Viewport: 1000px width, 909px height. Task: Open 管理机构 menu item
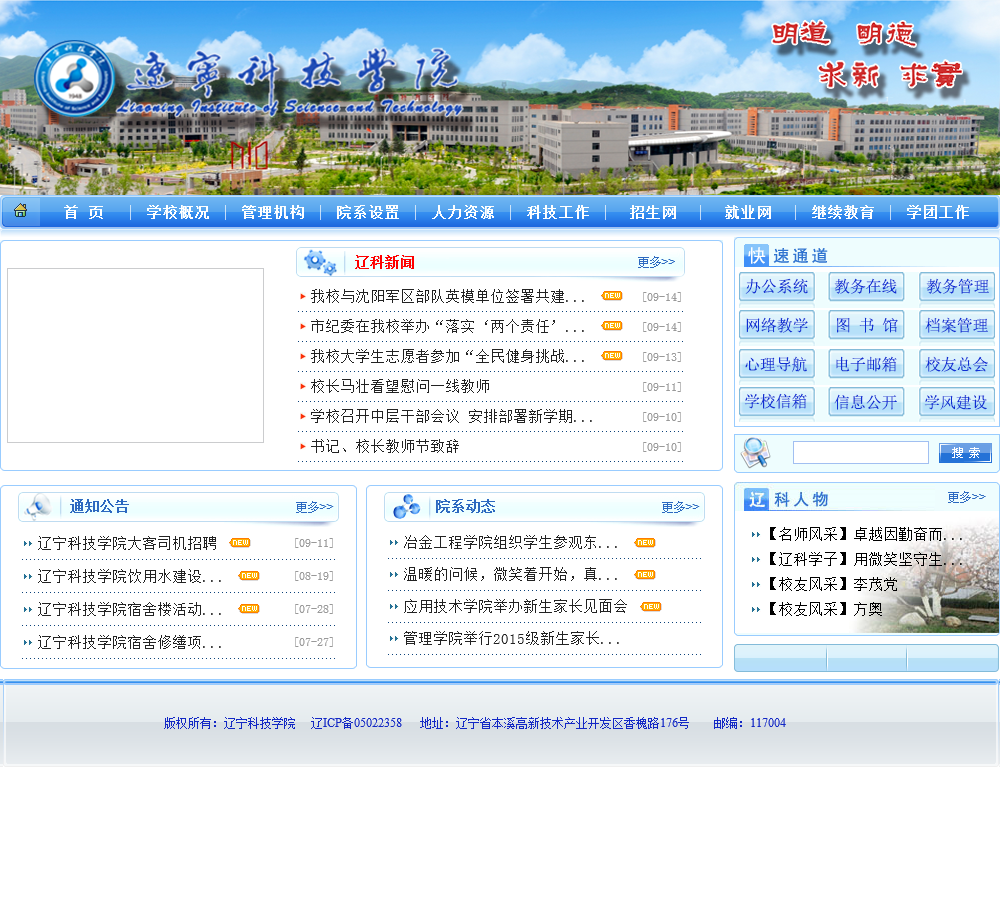tap(273, 212)
